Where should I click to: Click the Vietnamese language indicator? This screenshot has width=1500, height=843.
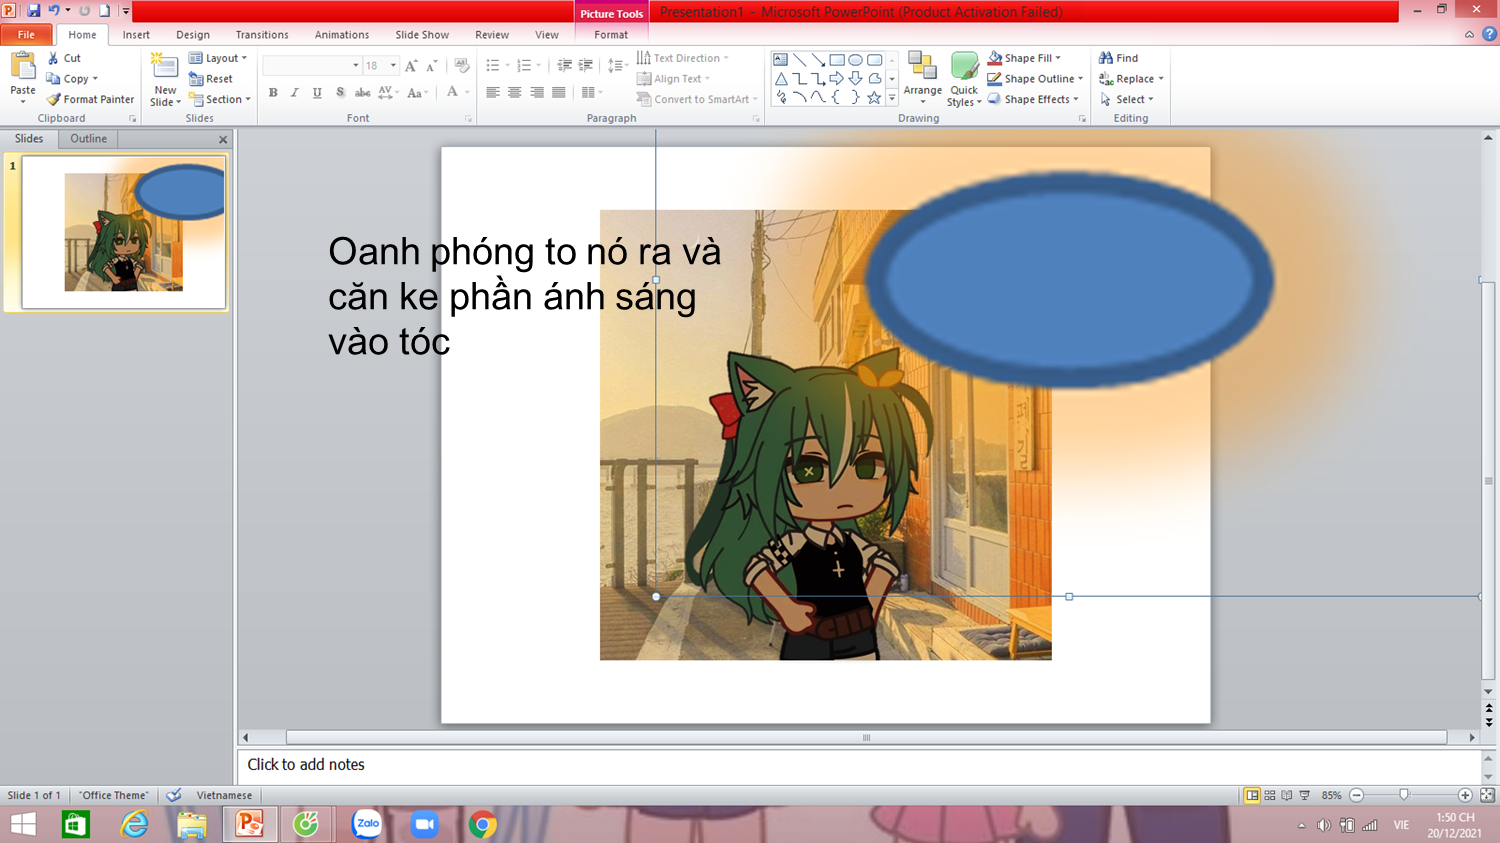coord(224,796)
